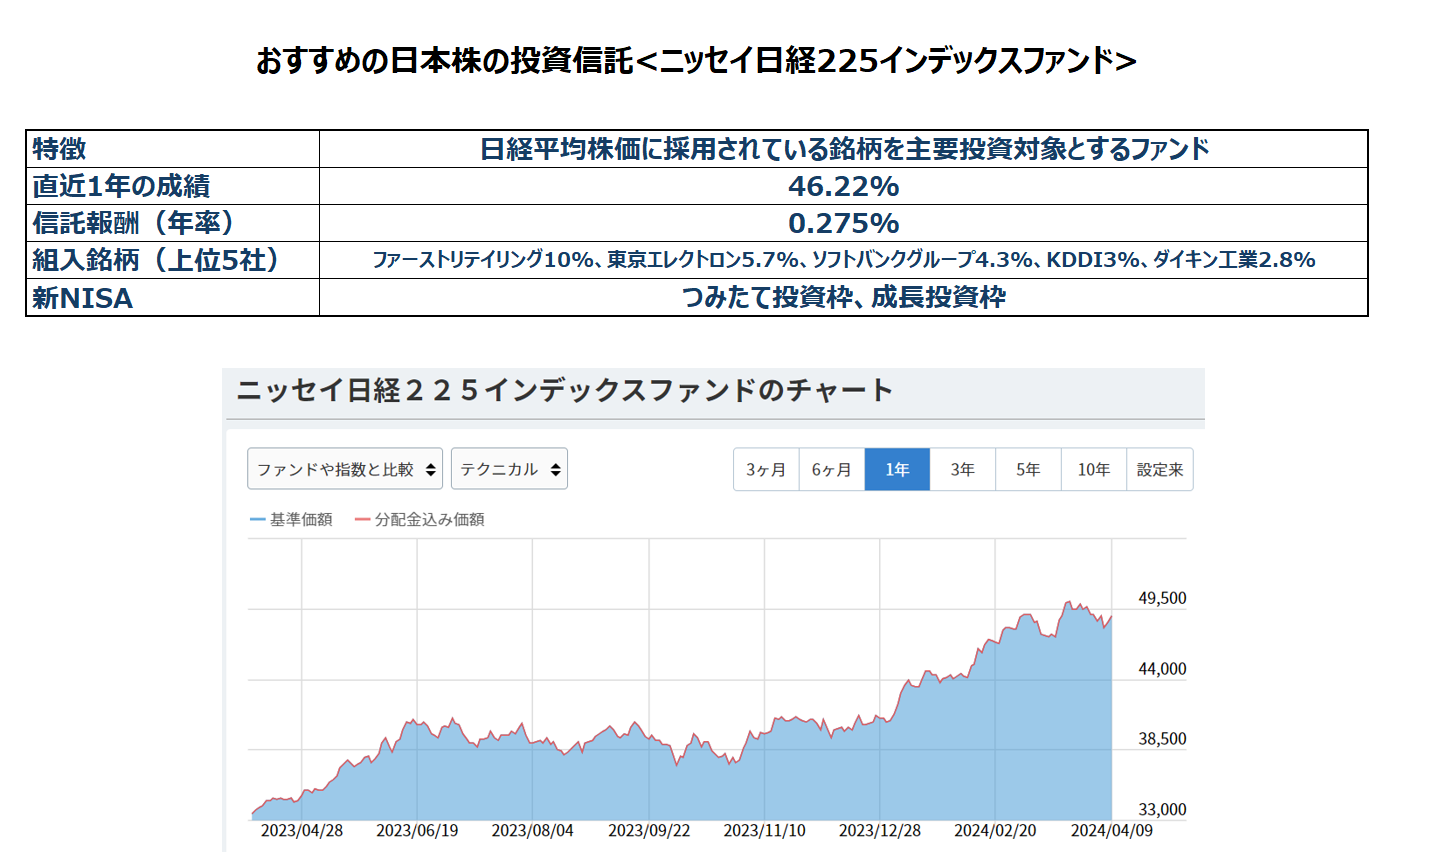Image resolution: width=1429 pixels, height=863 pixels.
Task: Click the fund description 日経平均株価に採用されている銘柄 cell
Action: coord(843,149)
